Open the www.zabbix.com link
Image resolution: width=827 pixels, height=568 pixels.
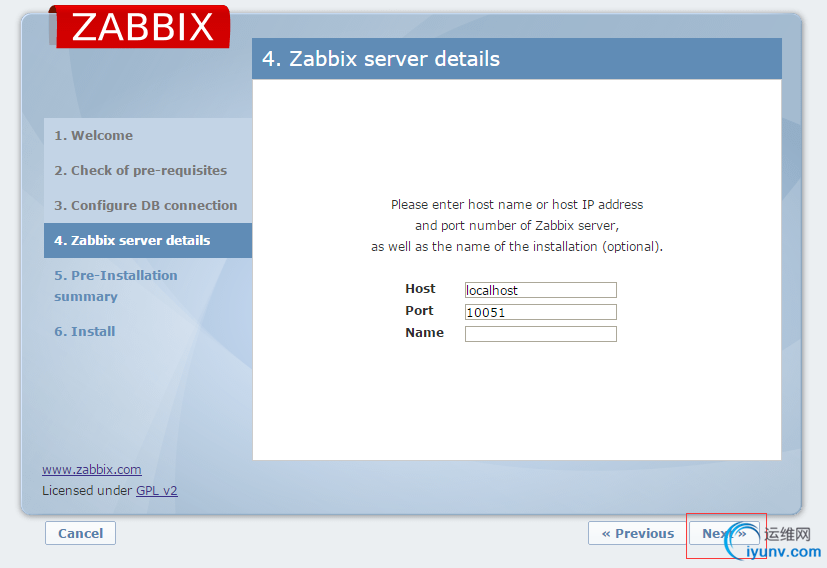click(x=92, y=469)
